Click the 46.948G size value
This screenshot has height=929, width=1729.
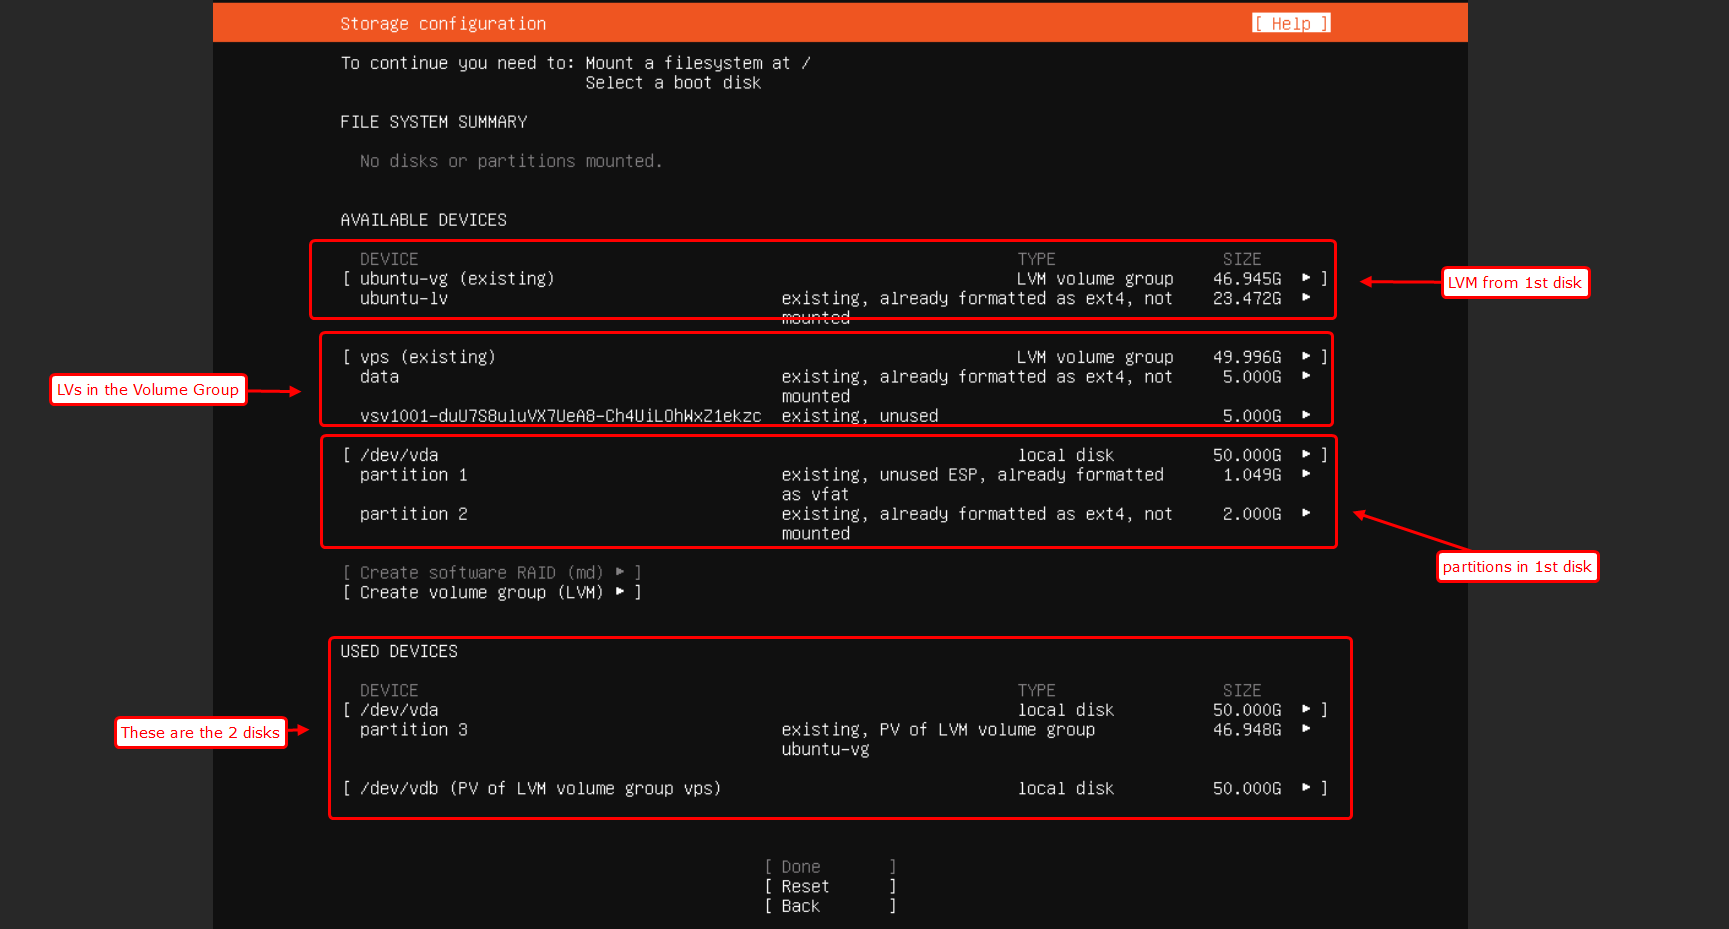click(1247, 730)
